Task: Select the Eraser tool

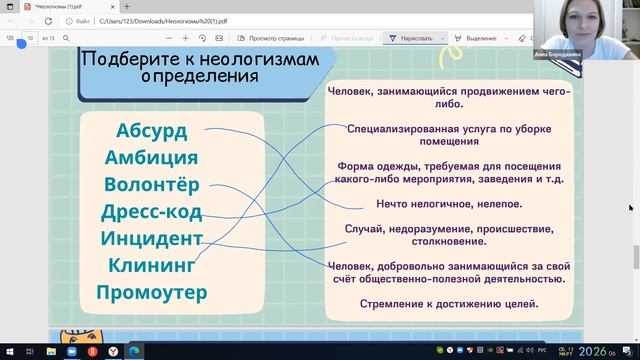Action: click(522, 38)
